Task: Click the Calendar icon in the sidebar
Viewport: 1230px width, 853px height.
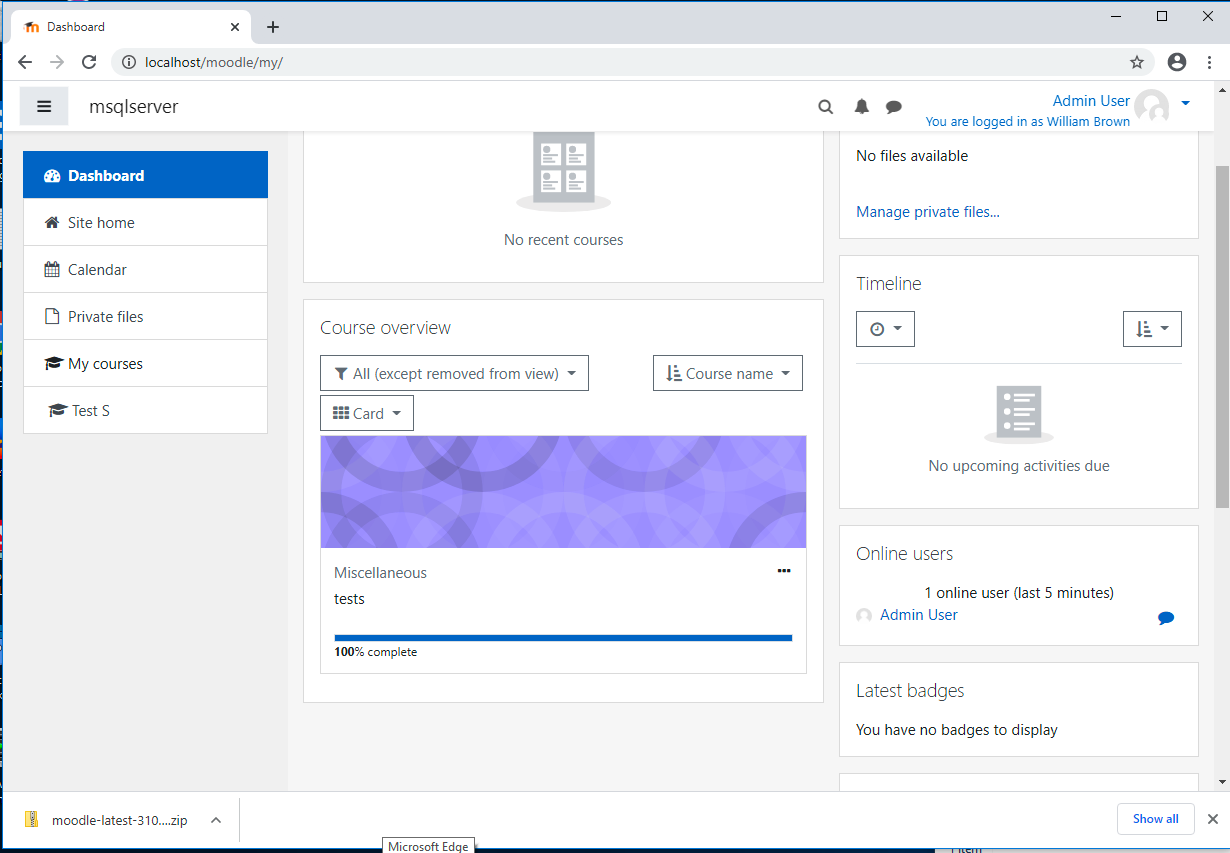Action: tap(52, 269)
